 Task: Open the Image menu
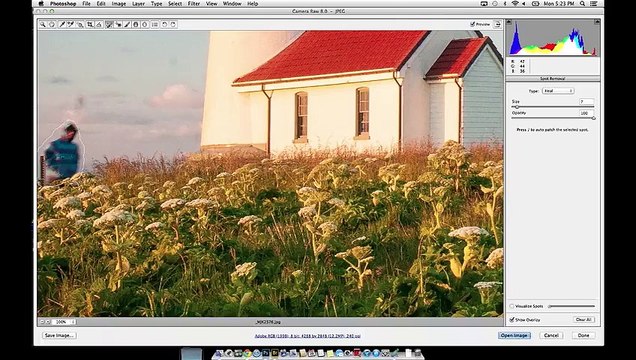click(119, 4)
